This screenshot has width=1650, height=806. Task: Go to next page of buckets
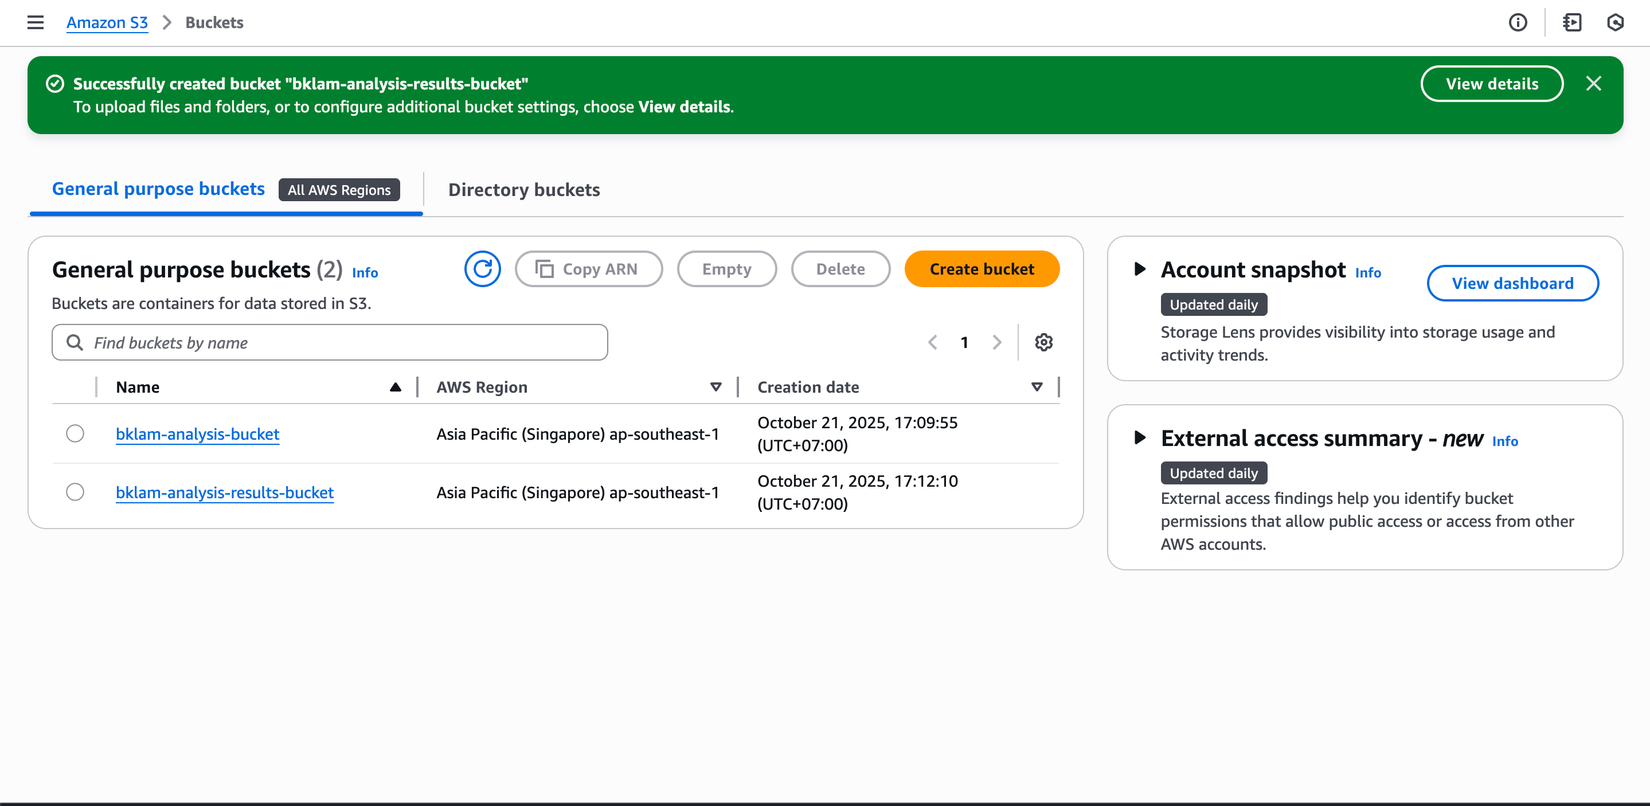click(x=997, y=342)
